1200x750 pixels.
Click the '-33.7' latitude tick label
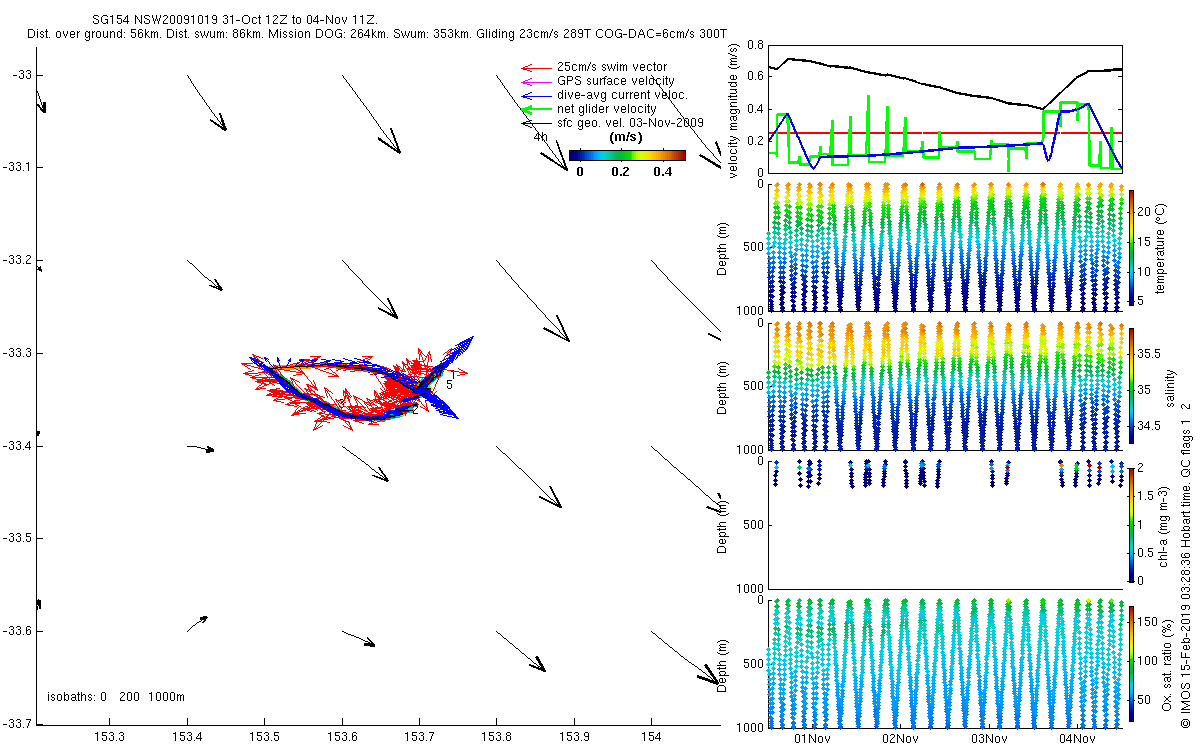[20, 723]
